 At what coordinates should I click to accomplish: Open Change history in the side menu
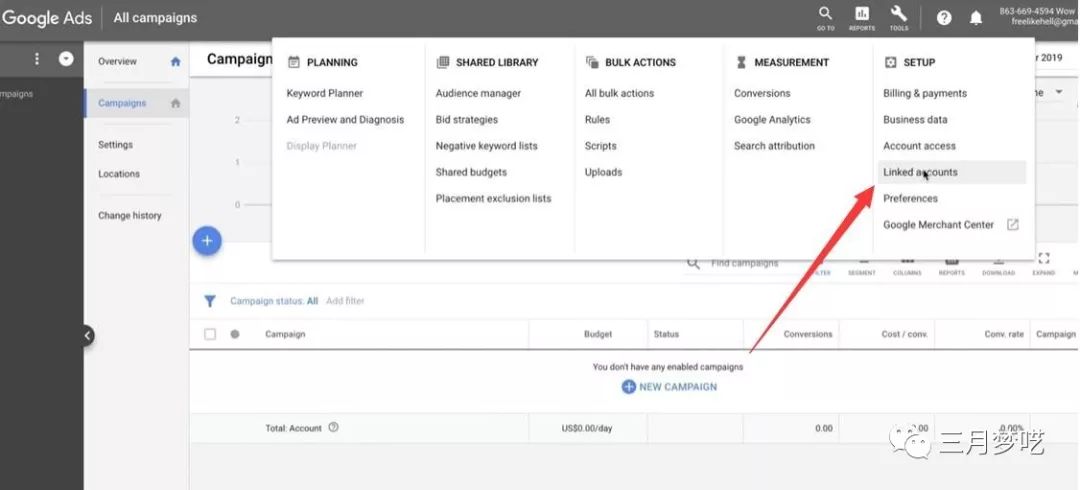(x=129, y=216)
